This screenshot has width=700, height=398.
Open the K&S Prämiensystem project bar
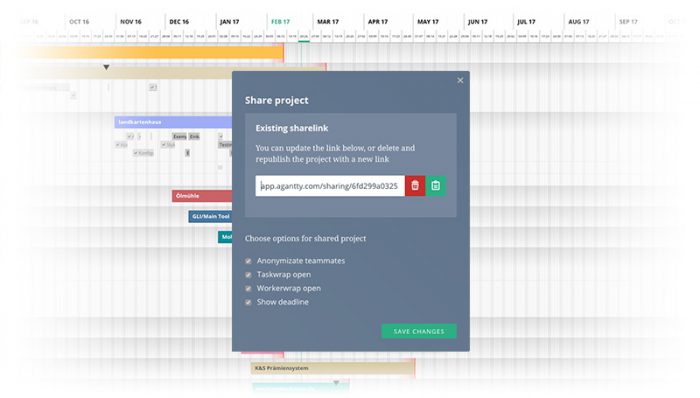point(333,368)
